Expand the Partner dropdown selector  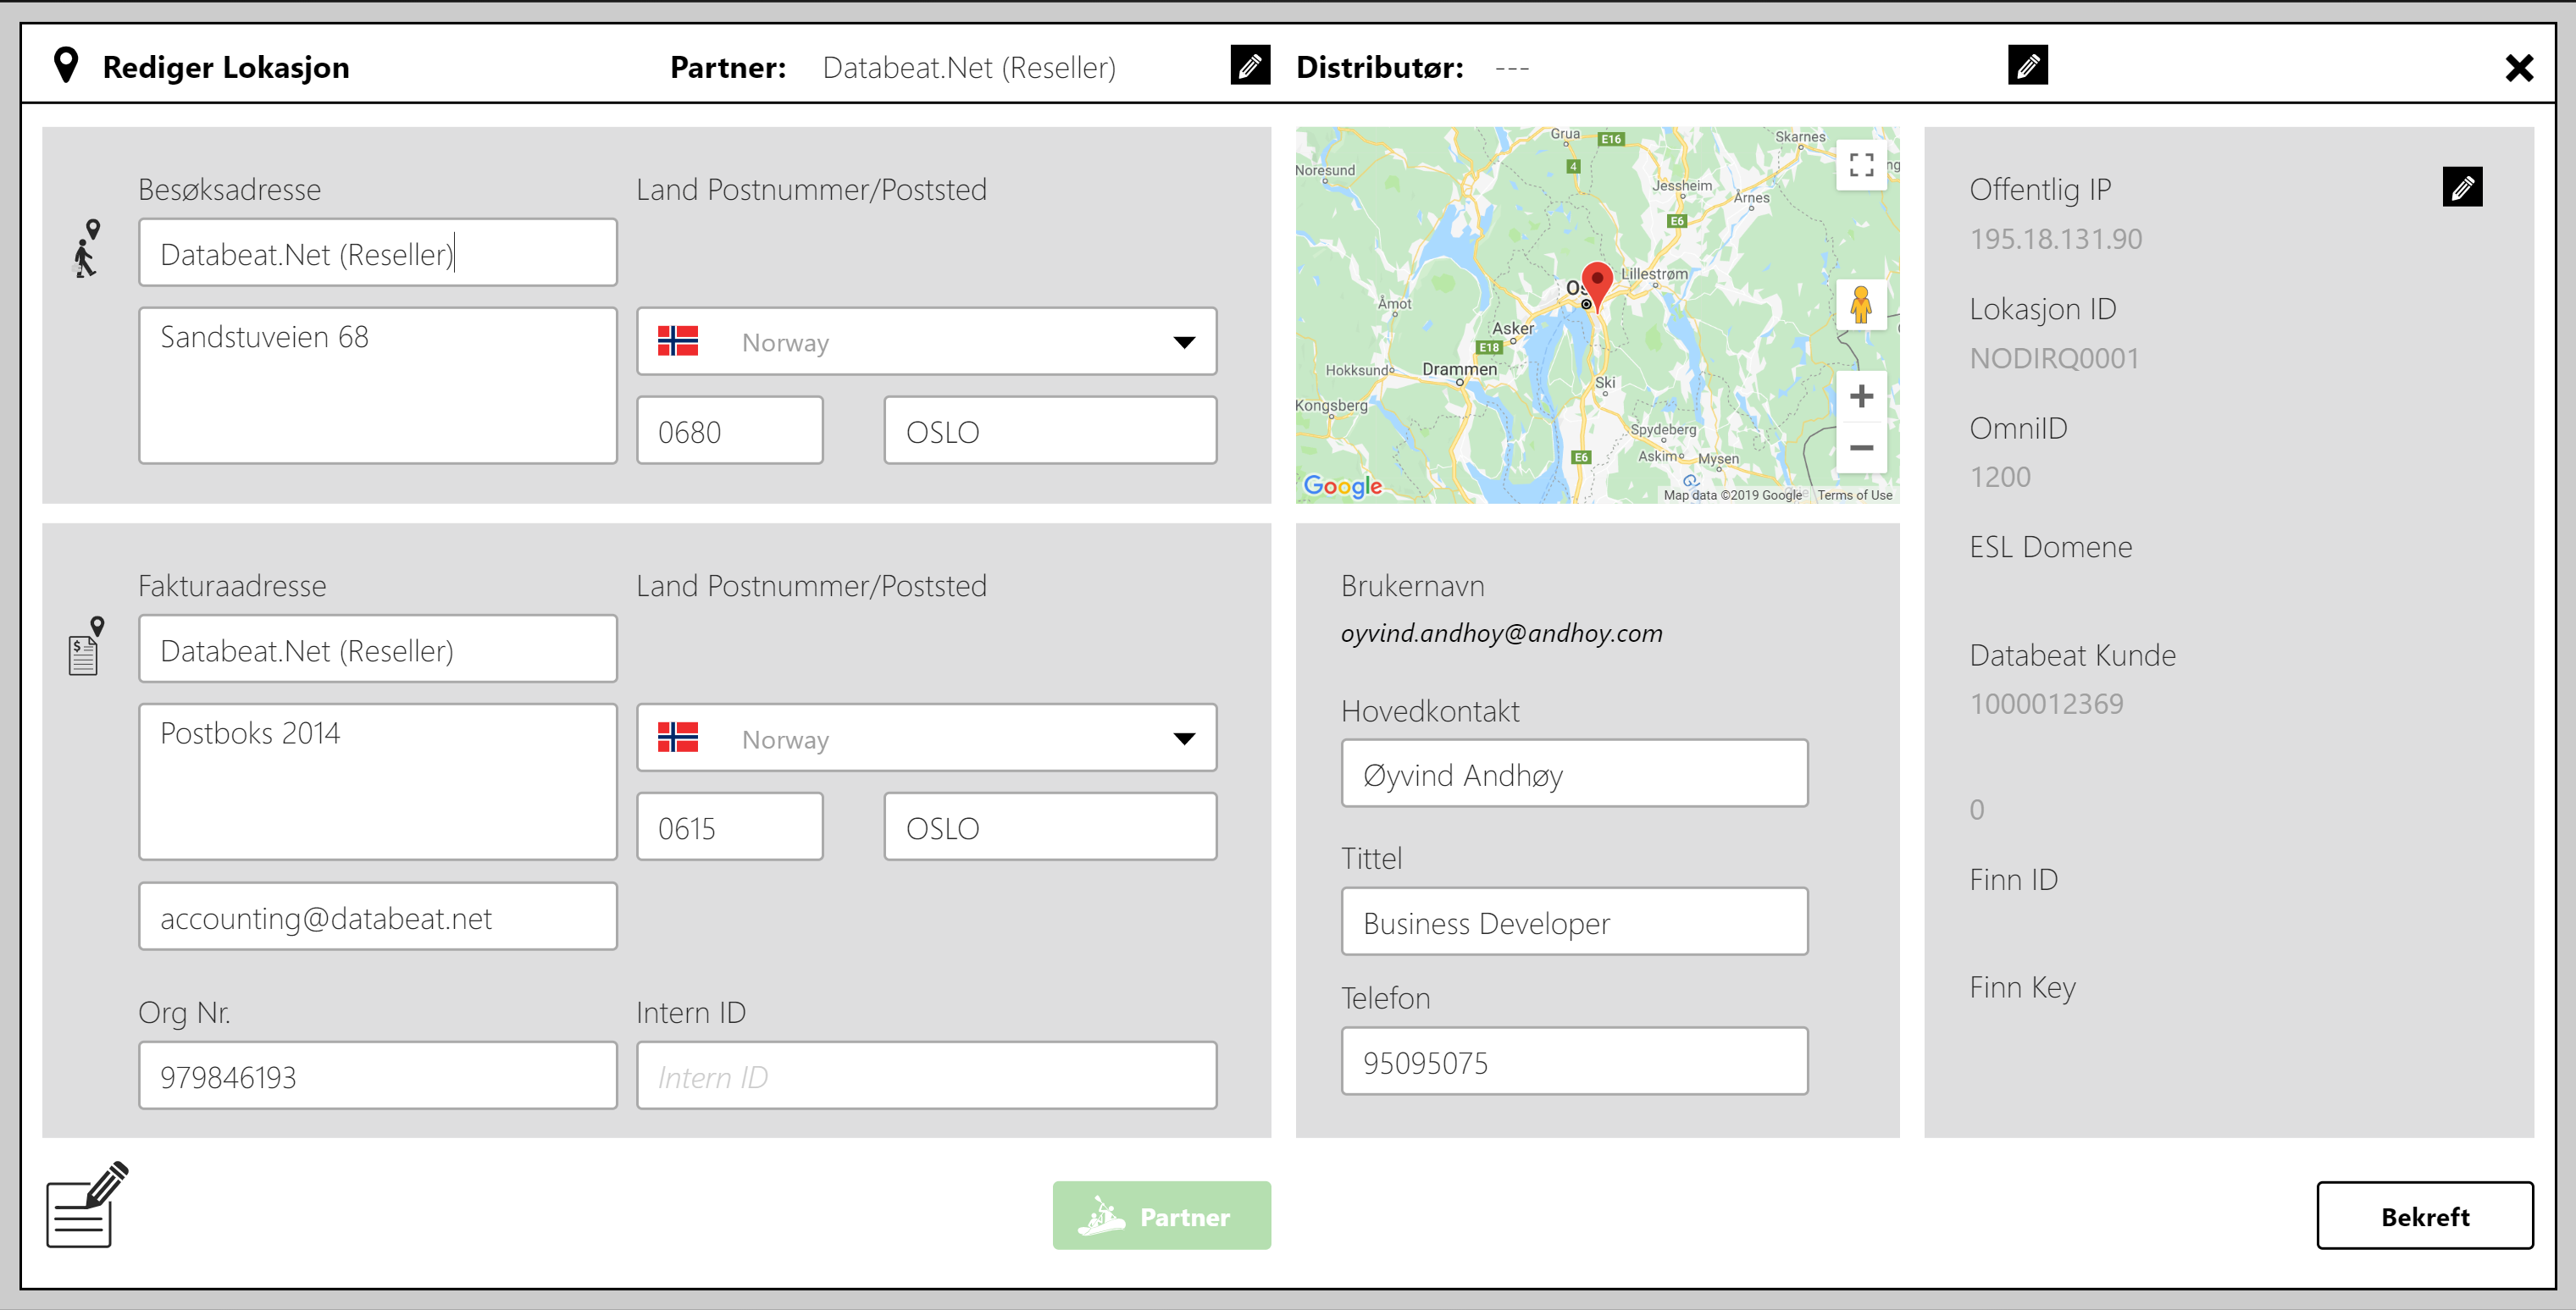1251,67
